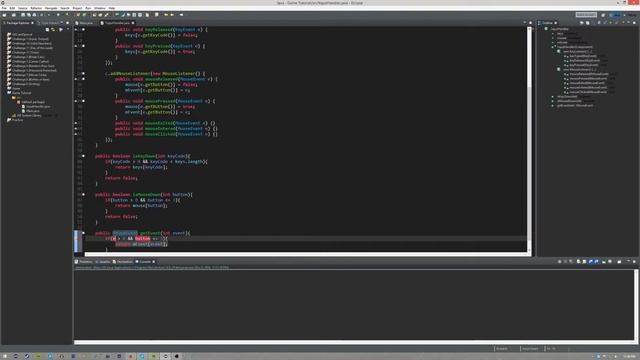
Task: Select getEvent(int) in Outline view
Action: (x=572, y=105)
